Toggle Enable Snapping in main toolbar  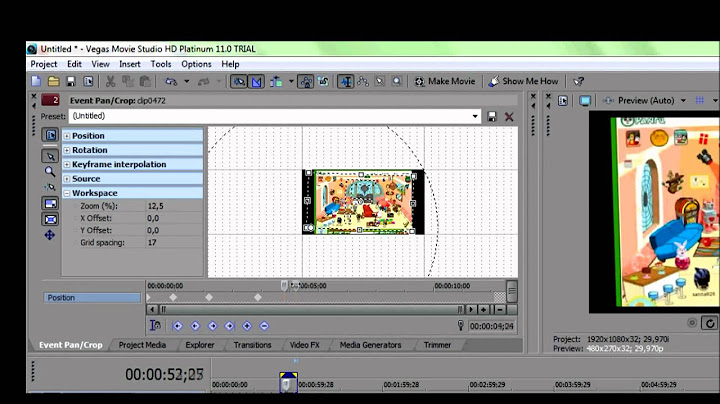(239, 81)
